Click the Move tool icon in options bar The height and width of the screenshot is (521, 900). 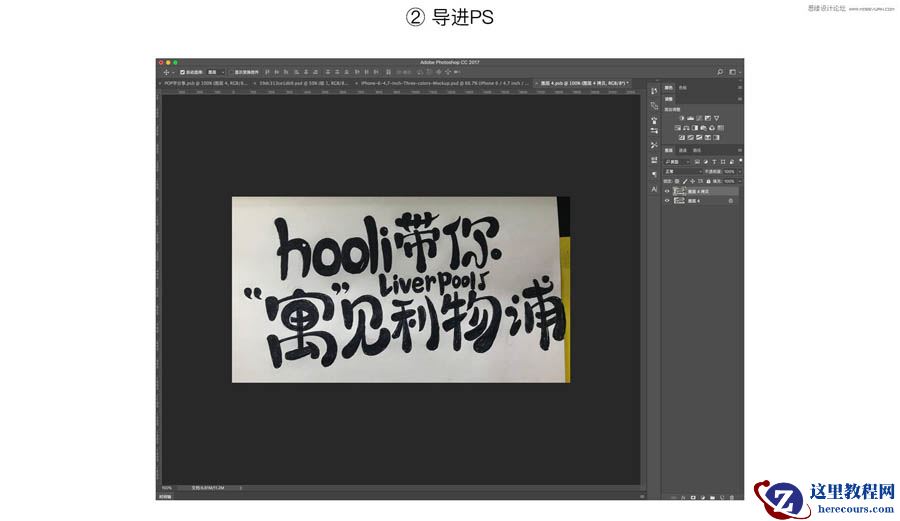[166, 72]
